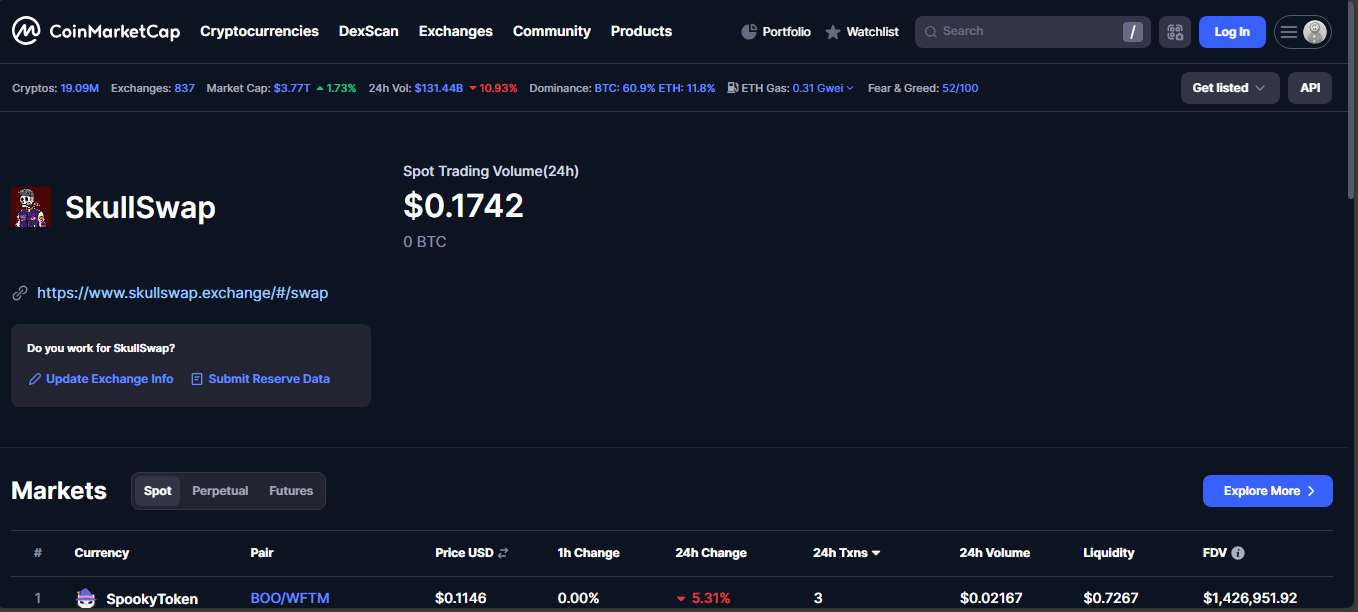Open the DexScan menu item
The height and width of the screenshot is (612, 1358).
[368, 31]
